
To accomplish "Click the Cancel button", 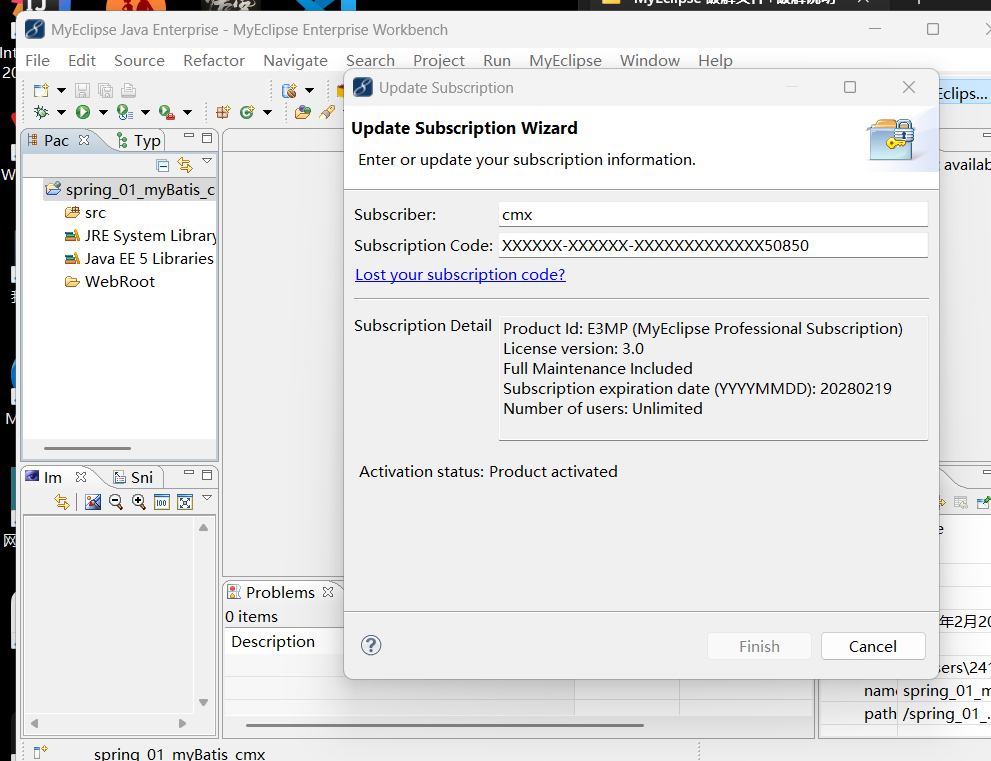I will [x=873, y=646].
